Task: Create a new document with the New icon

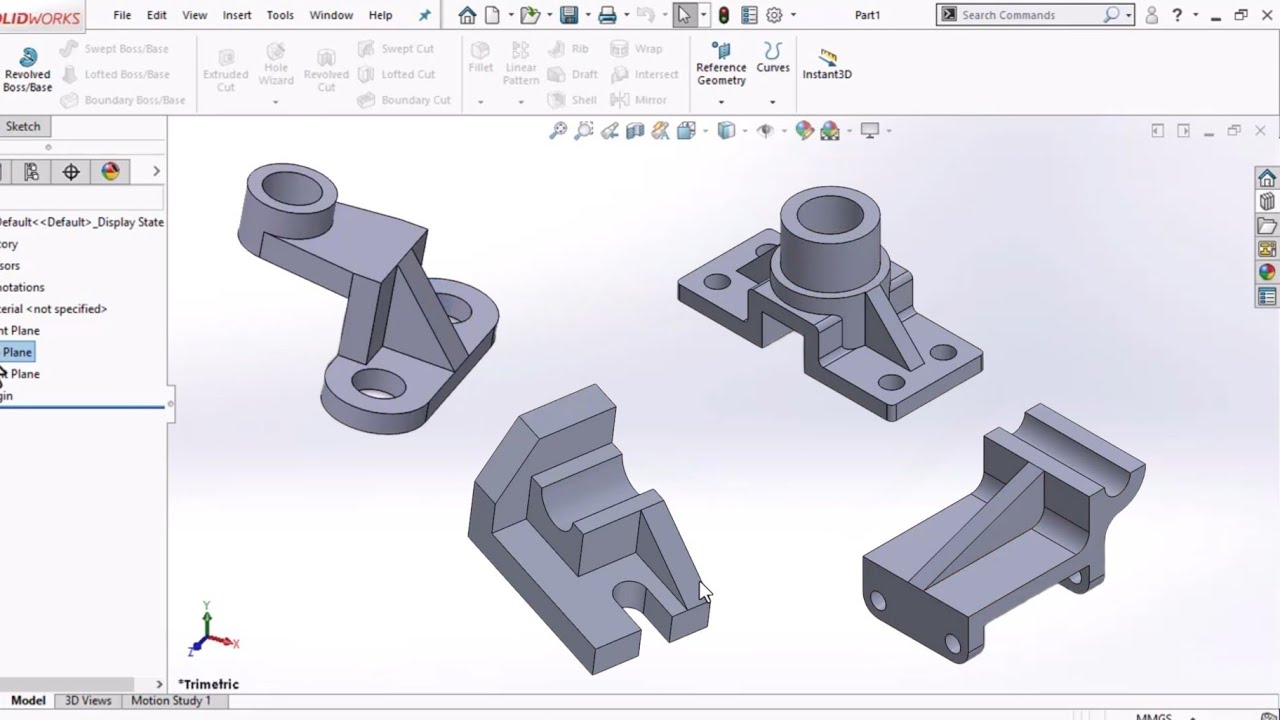Action: pyautogui.click(x=492, y=15)
